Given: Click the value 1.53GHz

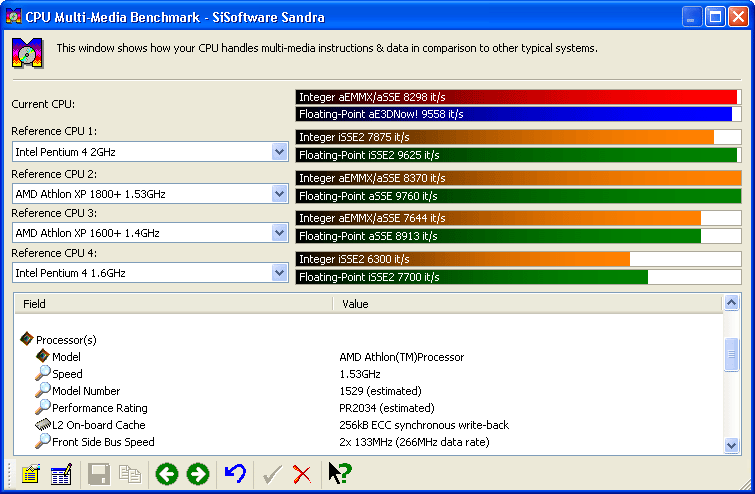Looking at the screenshot, I should (360, 374).
